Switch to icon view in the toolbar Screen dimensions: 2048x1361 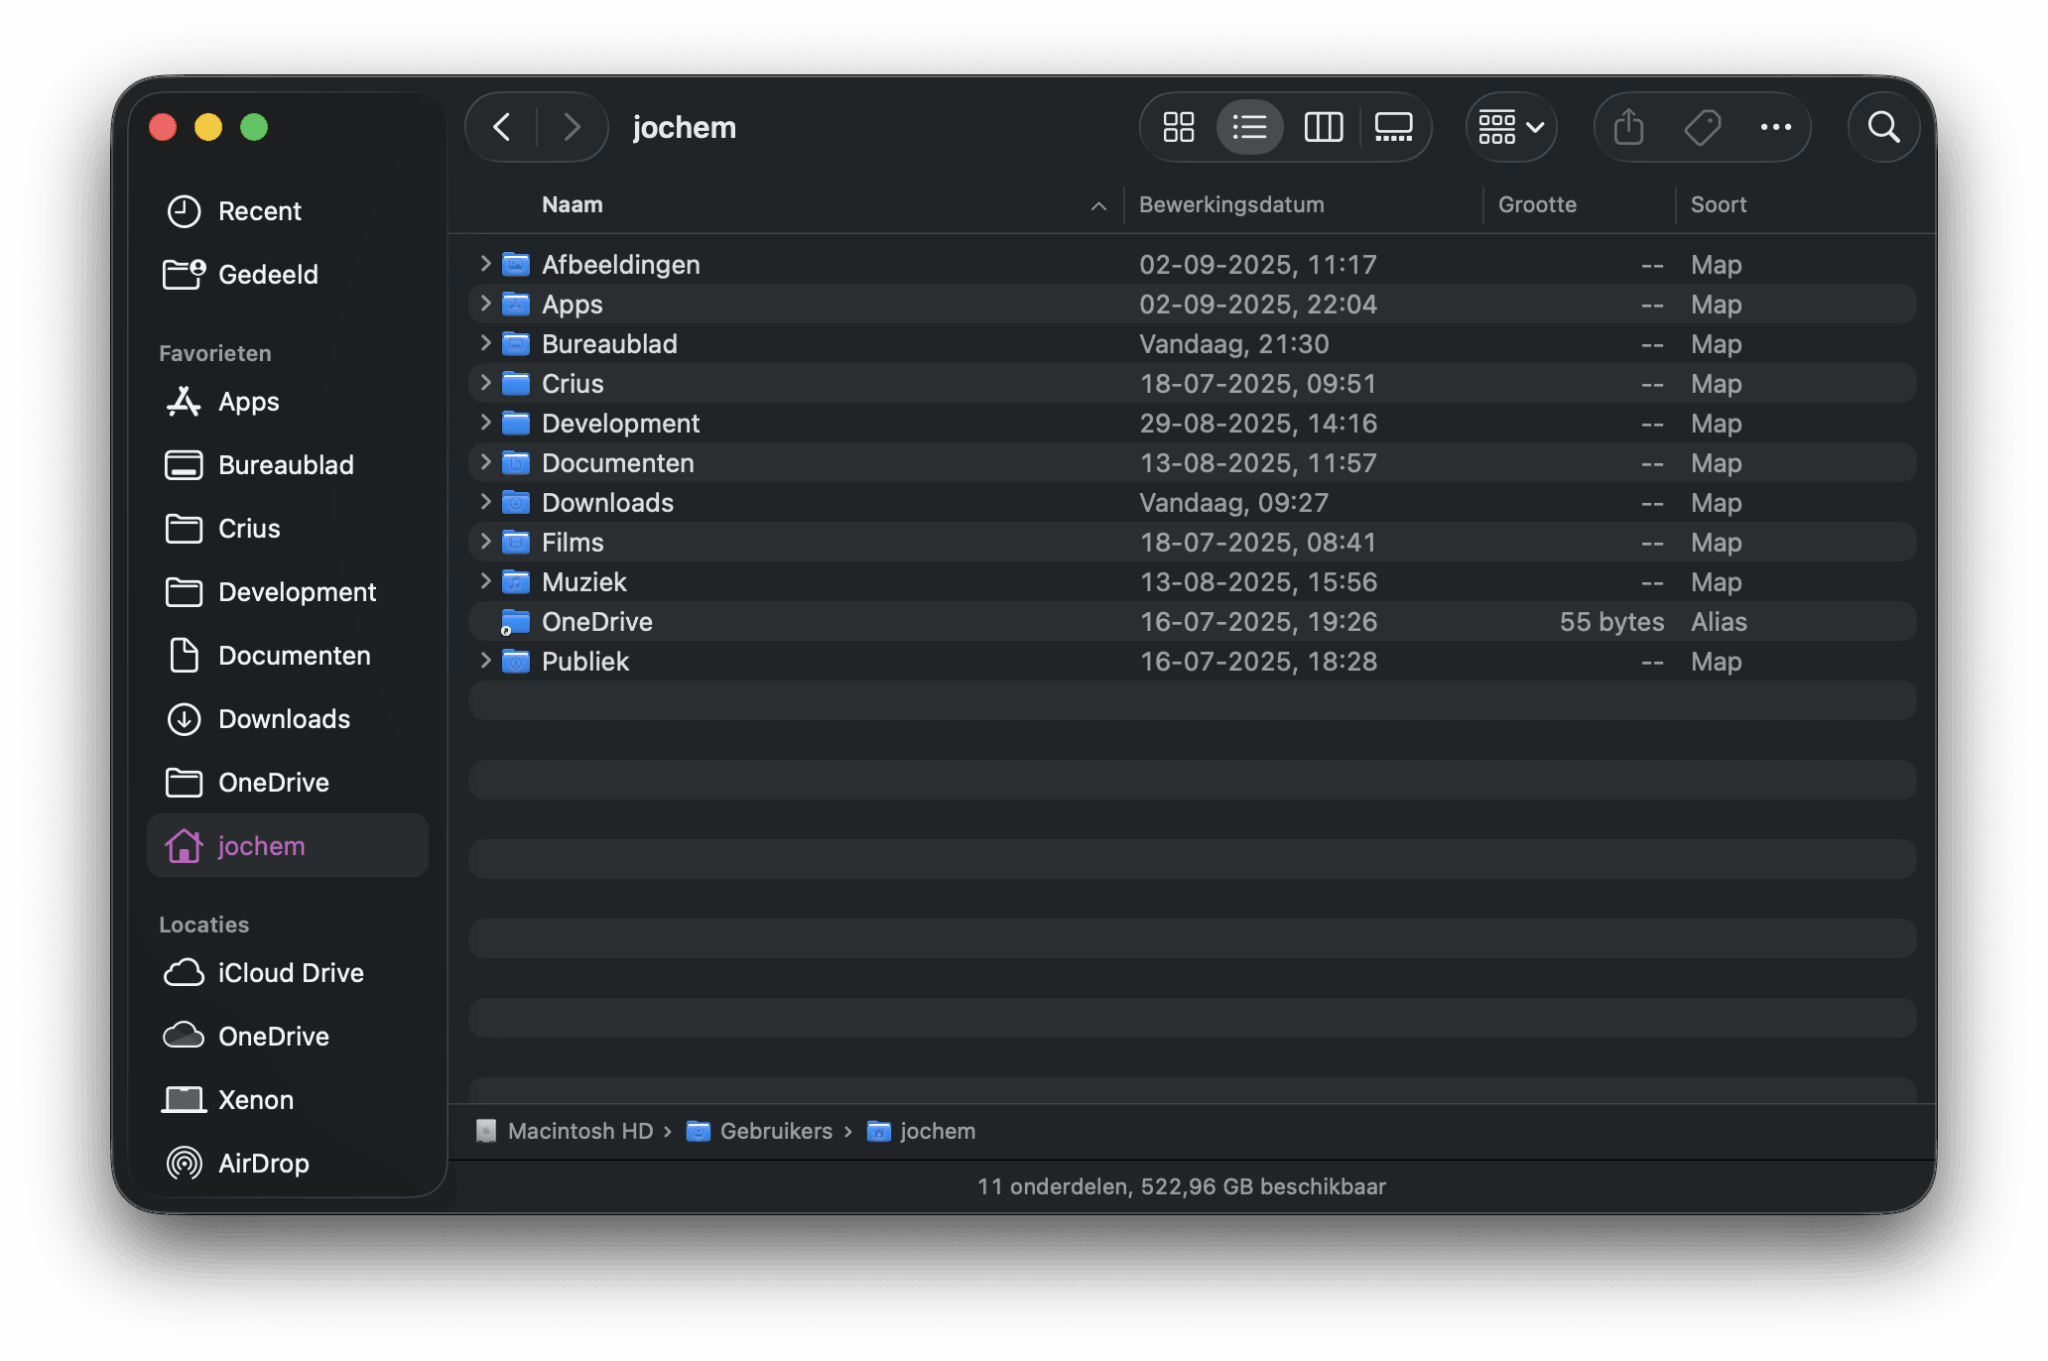[x=1178, y=127]
